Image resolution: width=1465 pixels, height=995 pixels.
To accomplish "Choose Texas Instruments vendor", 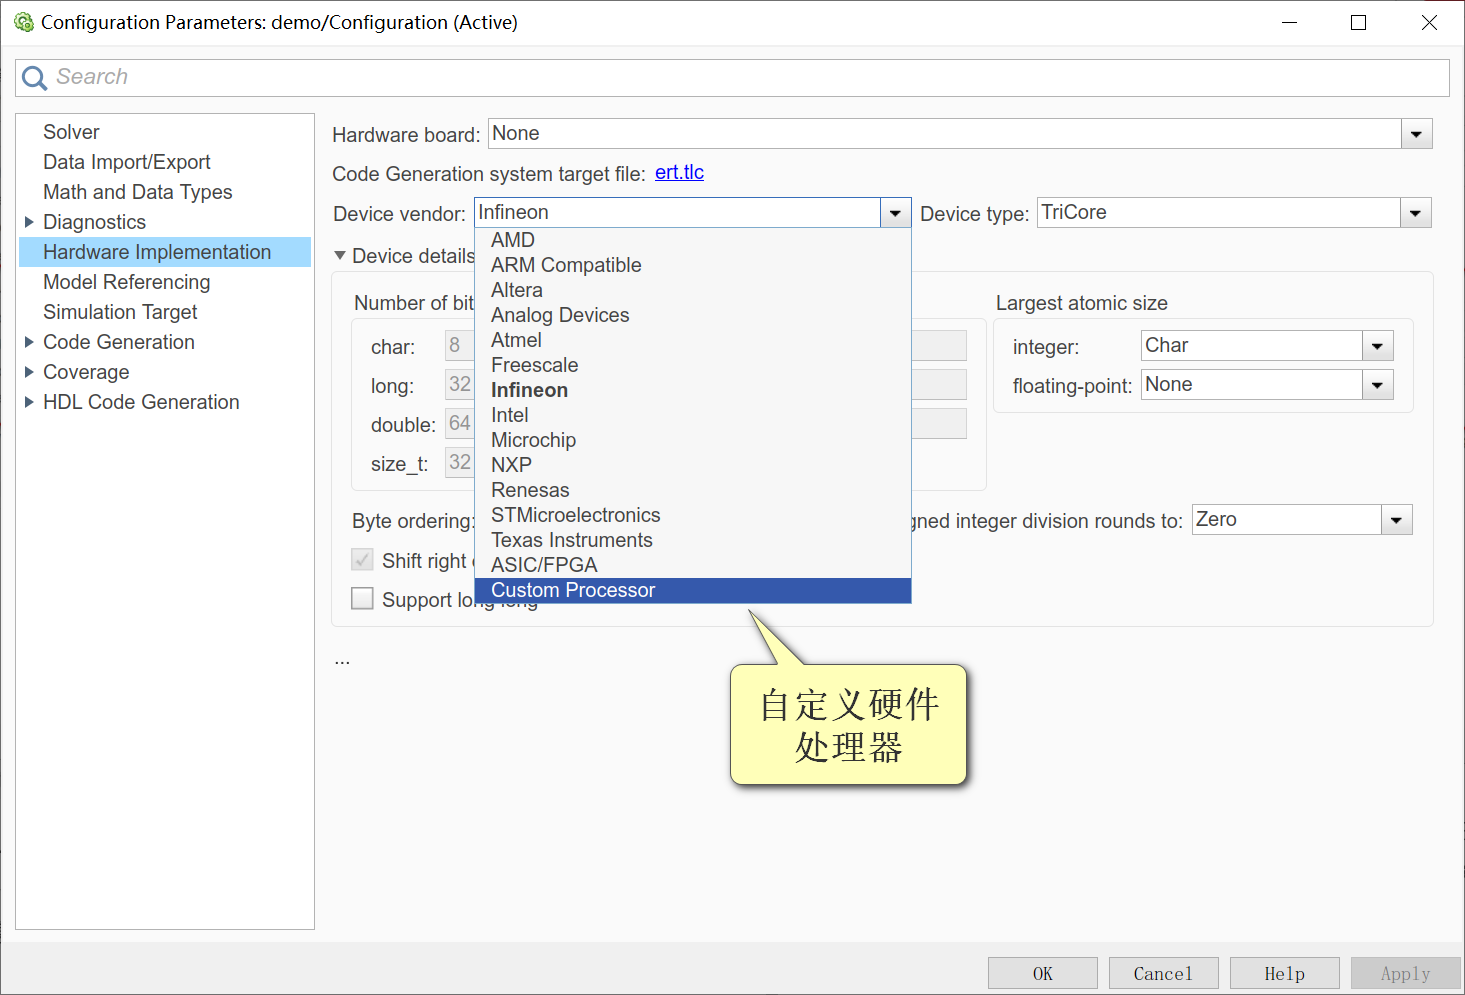I will (693, 540).
